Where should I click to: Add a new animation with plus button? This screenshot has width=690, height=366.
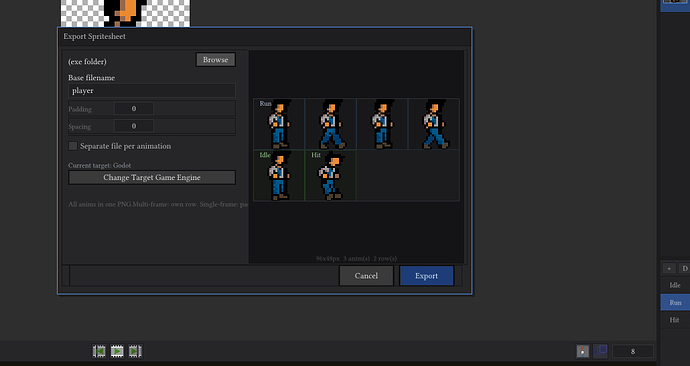tap(669, 268)
